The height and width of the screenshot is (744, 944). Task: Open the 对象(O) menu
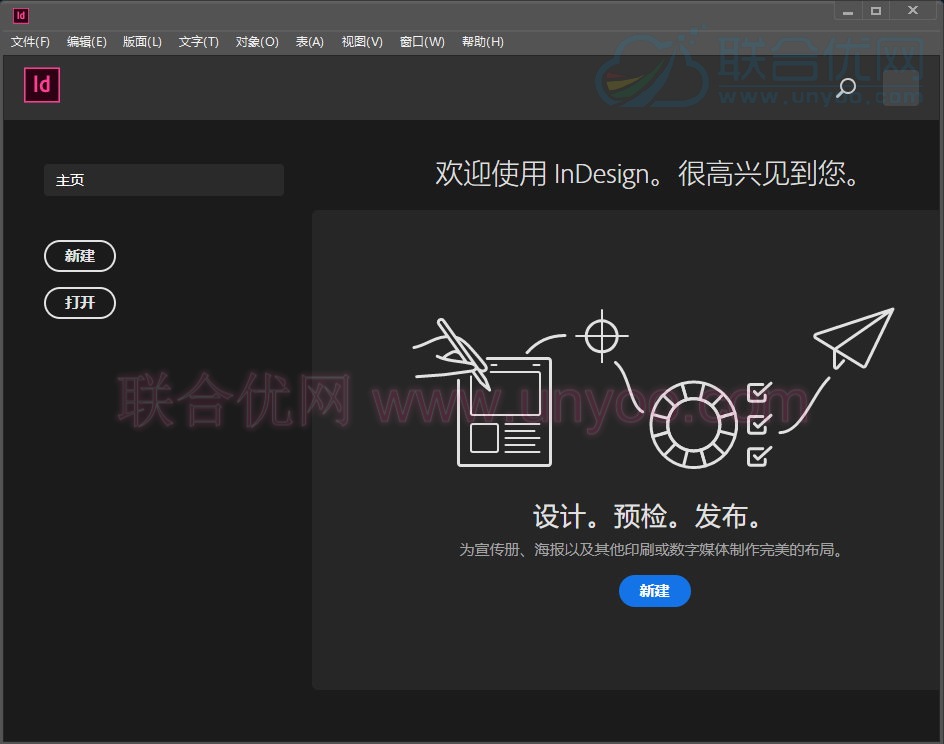[257, 42]
